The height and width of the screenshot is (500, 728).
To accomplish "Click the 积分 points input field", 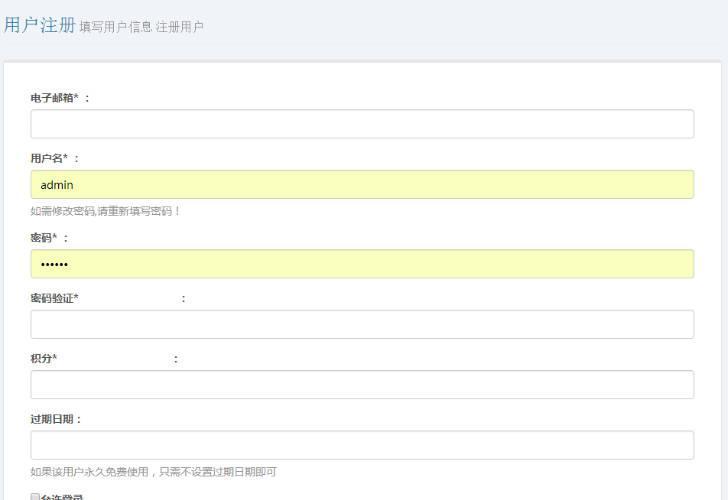I will click(x=362, y=385).
